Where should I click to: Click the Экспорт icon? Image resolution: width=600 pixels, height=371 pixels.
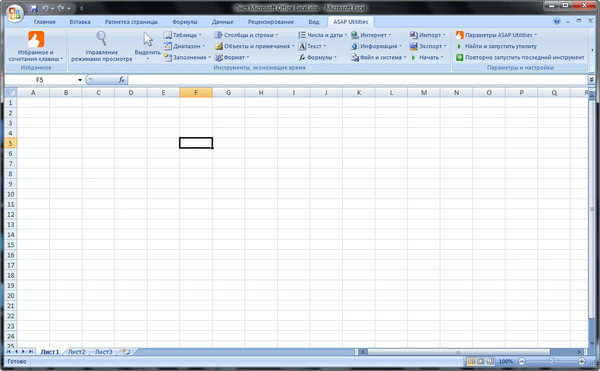pyautogui.click(x=413, y=46)
